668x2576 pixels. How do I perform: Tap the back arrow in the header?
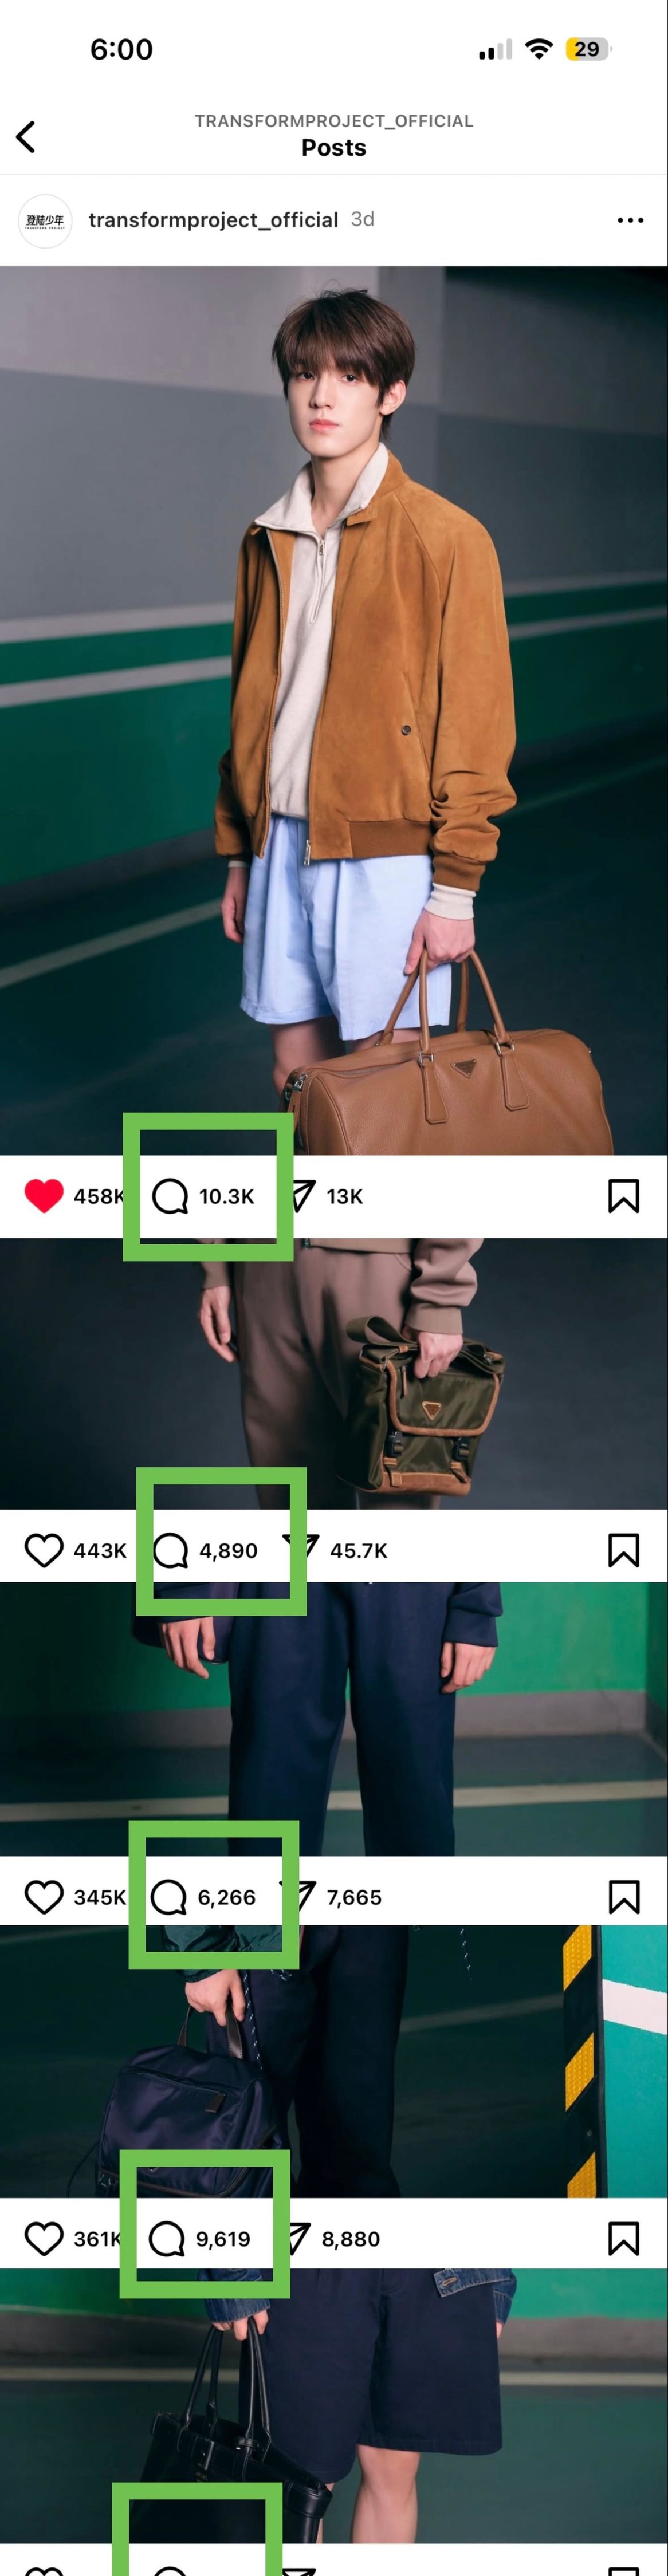[26, 137]
